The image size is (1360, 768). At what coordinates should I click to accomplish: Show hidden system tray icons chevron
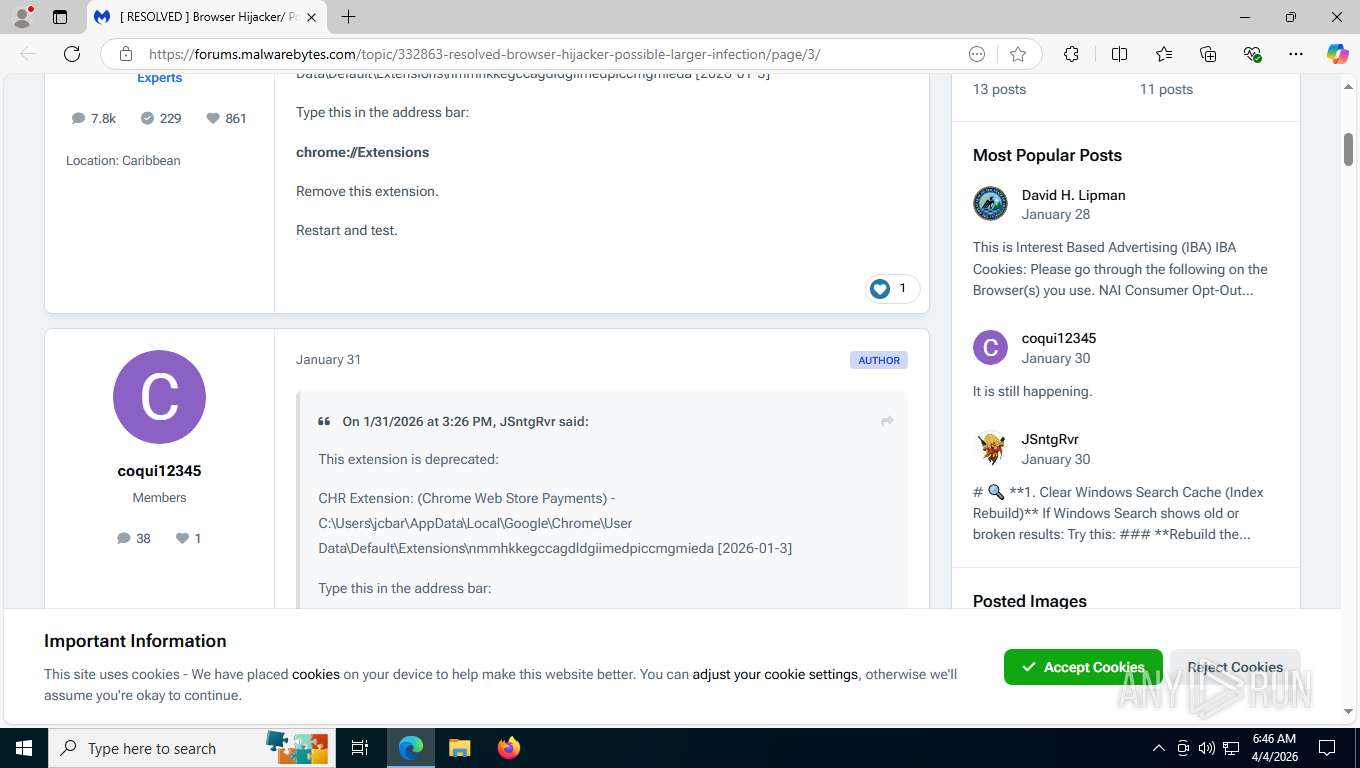coord(1159,748)
